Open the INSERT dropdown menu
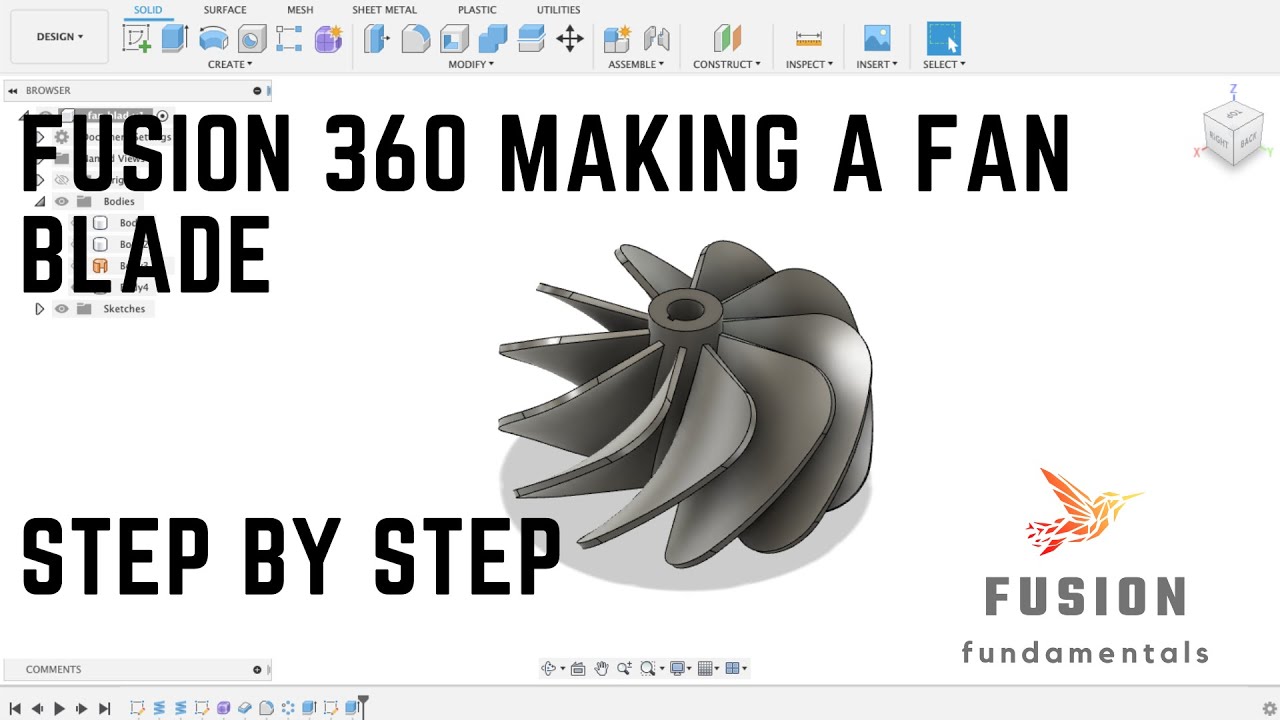Image resolution: width=1280 pixels, height=720 pixels. [x=877, y=64]
